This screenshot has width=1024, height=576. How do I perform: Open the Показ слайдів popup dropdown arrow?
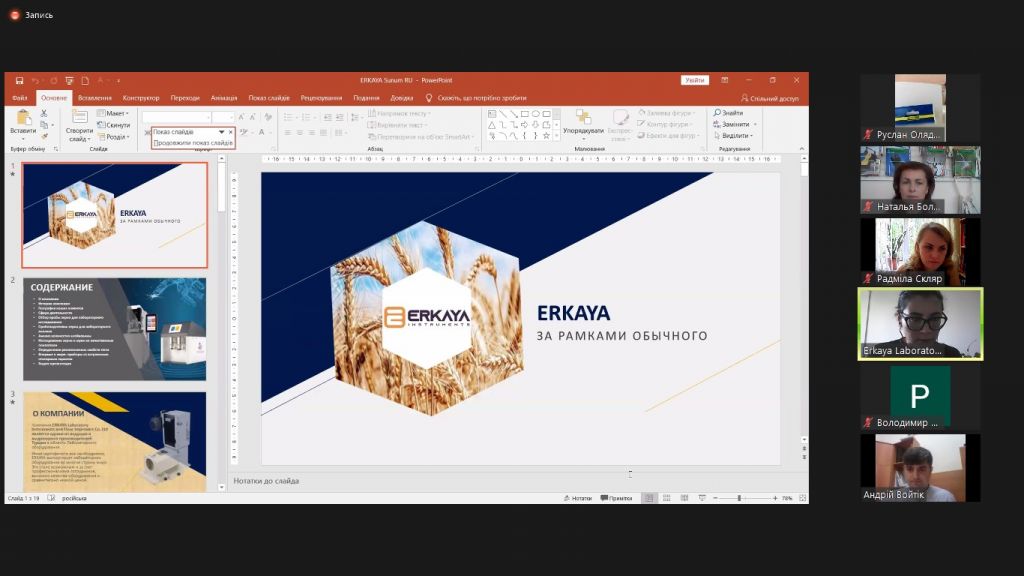[221, 132]
